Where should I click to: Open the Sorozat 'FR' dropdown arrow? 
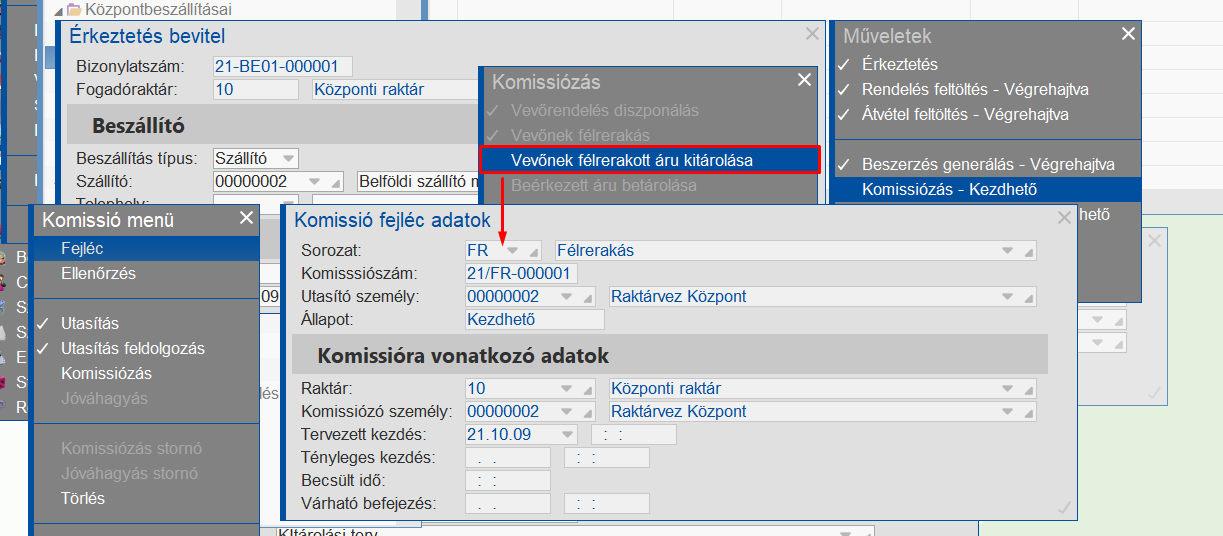coord(513,250)
